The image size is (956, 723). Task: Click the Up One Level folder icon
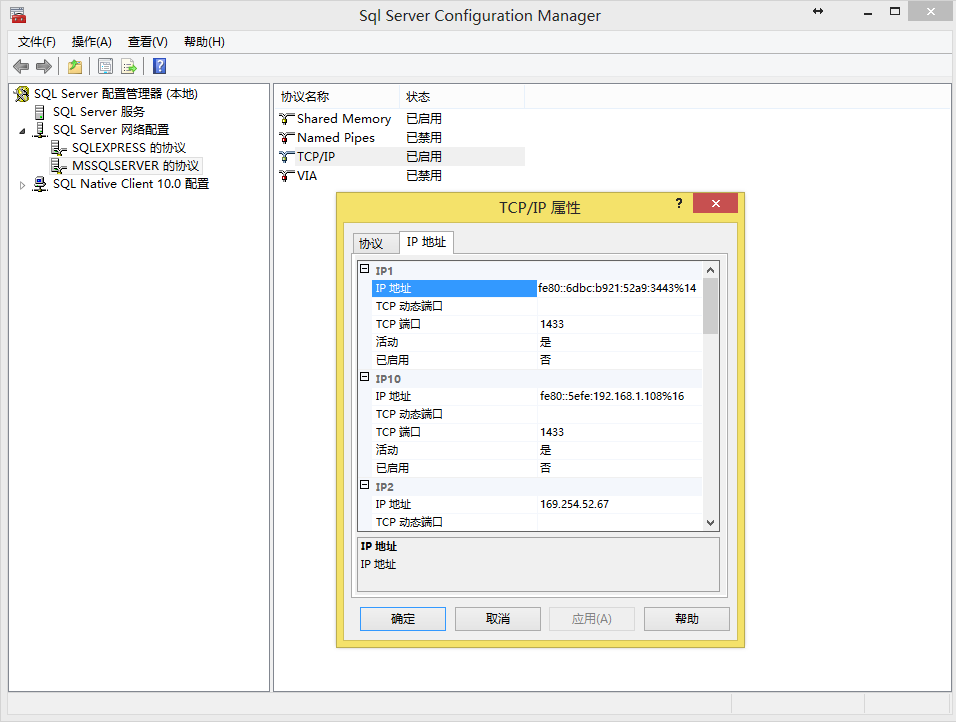click(x=74, y=67)
